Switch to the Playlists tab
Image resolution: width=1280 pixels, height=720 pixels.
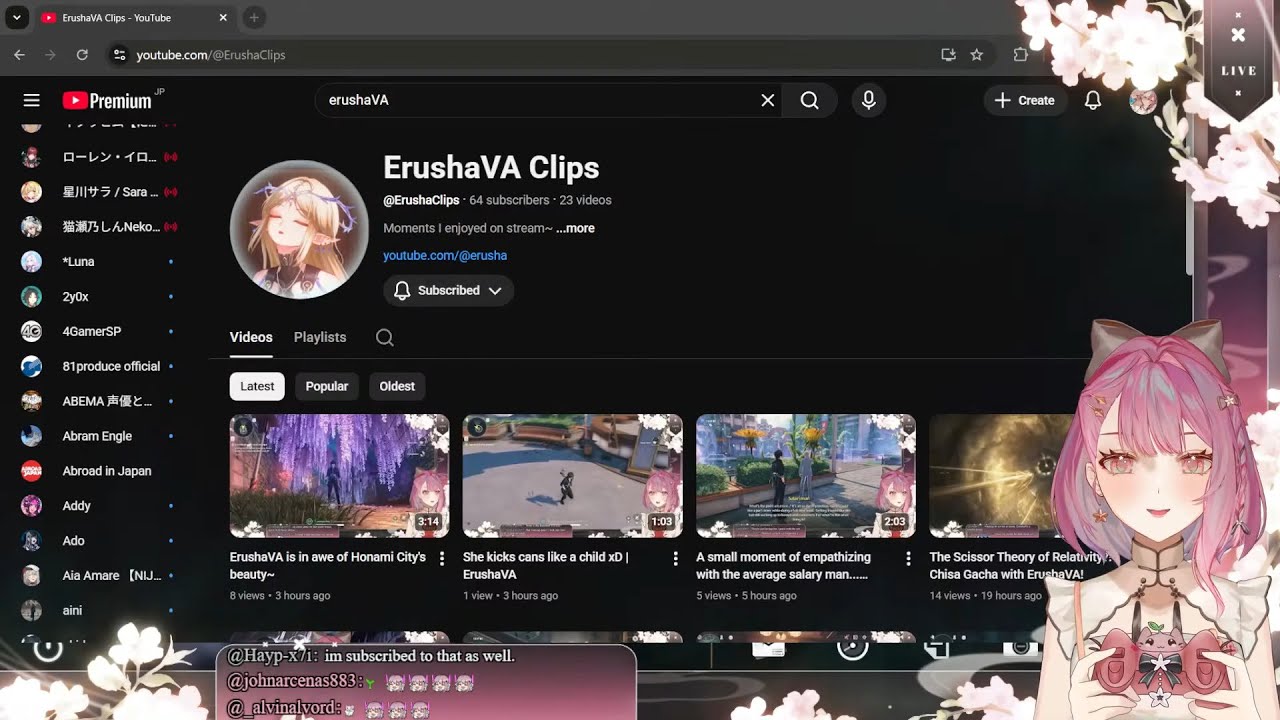pos(320,337)
